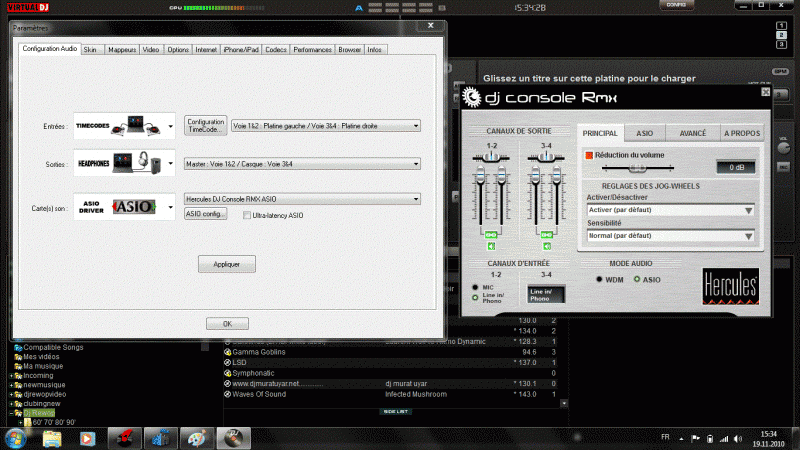Open the AVANCÉ tab
The image size is (800, 450).
point(692,133)
